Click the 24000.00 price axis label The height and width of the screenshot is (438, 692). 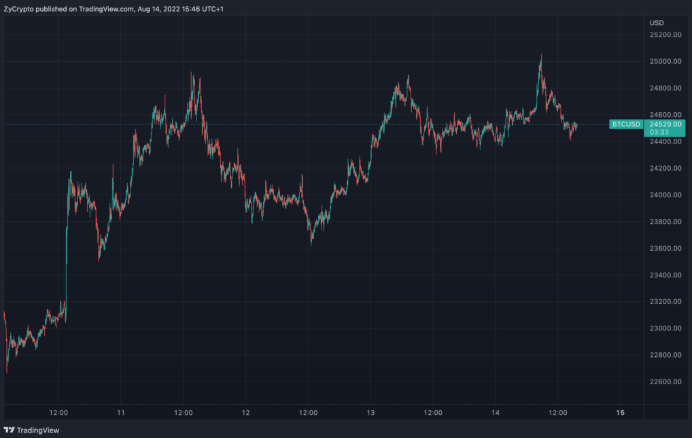point(666,195)
